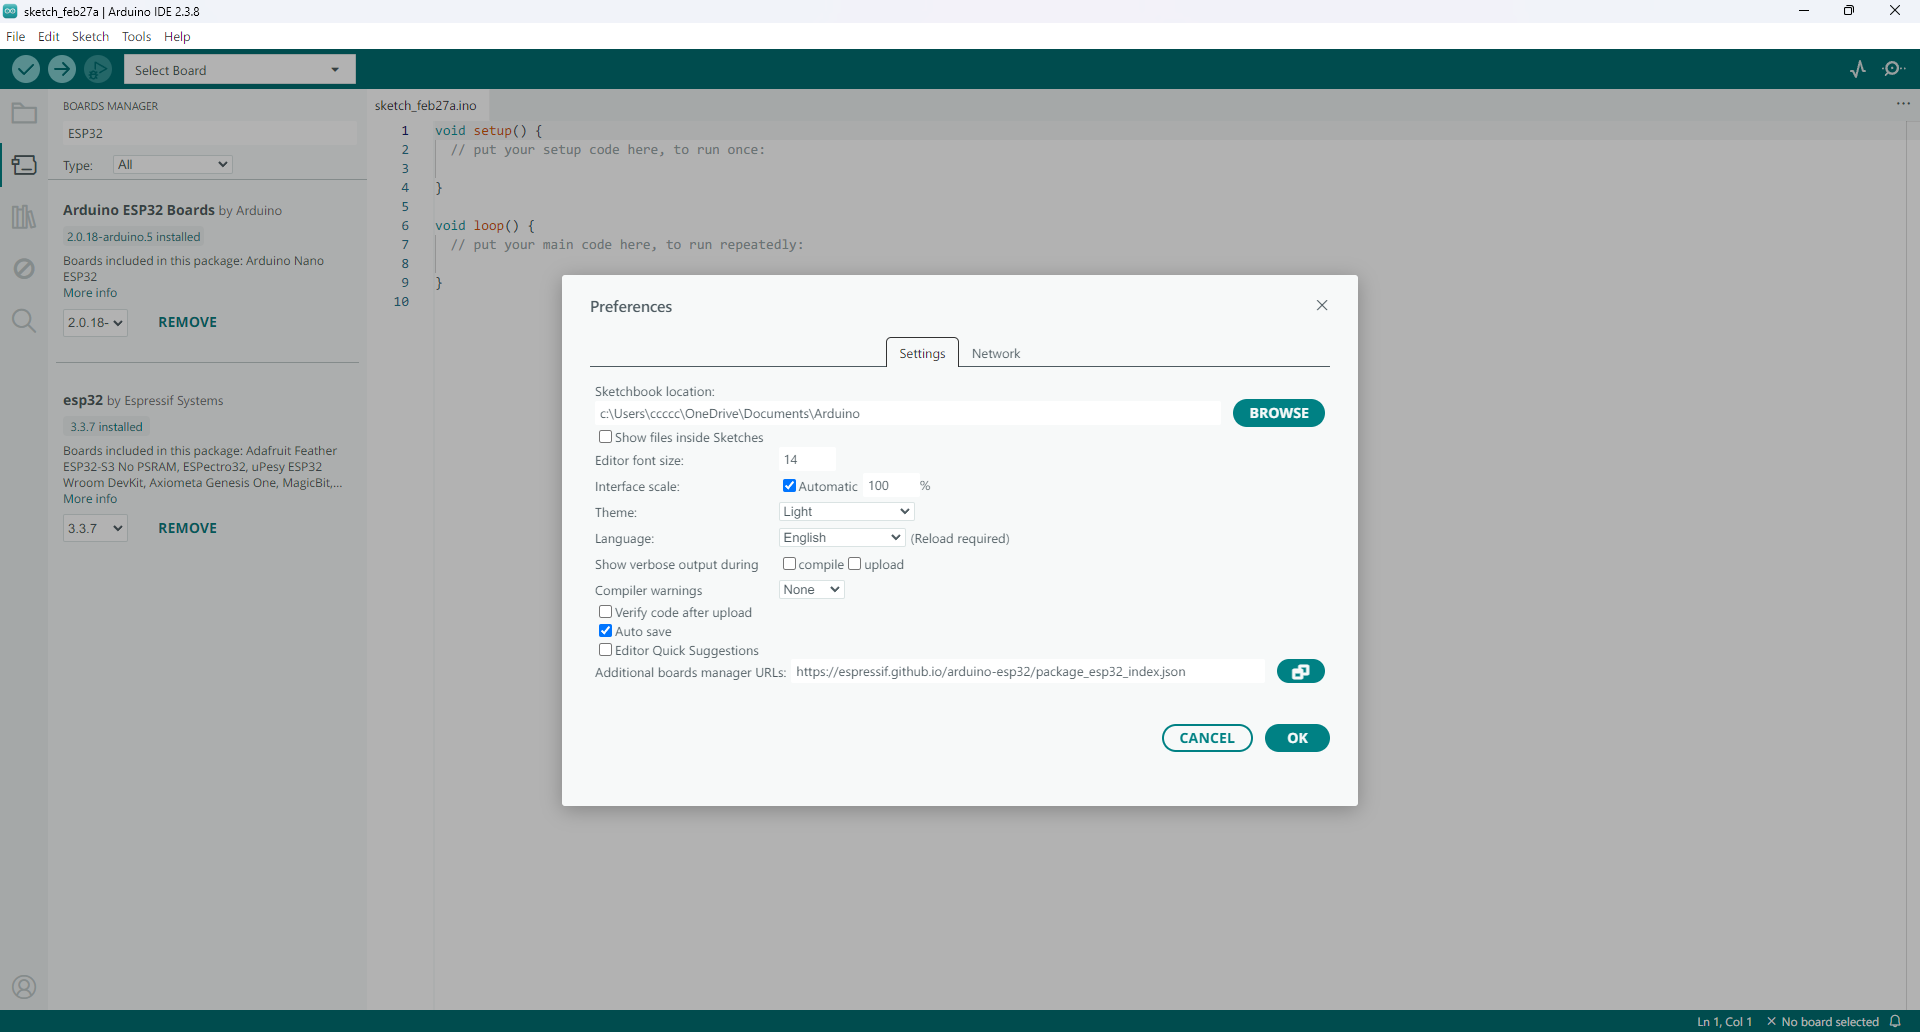Viewport: 1920px width, 1032px height.
Task: Click the Verify checkmark icon
Action: pyautogui.click(x=26, y=69)
